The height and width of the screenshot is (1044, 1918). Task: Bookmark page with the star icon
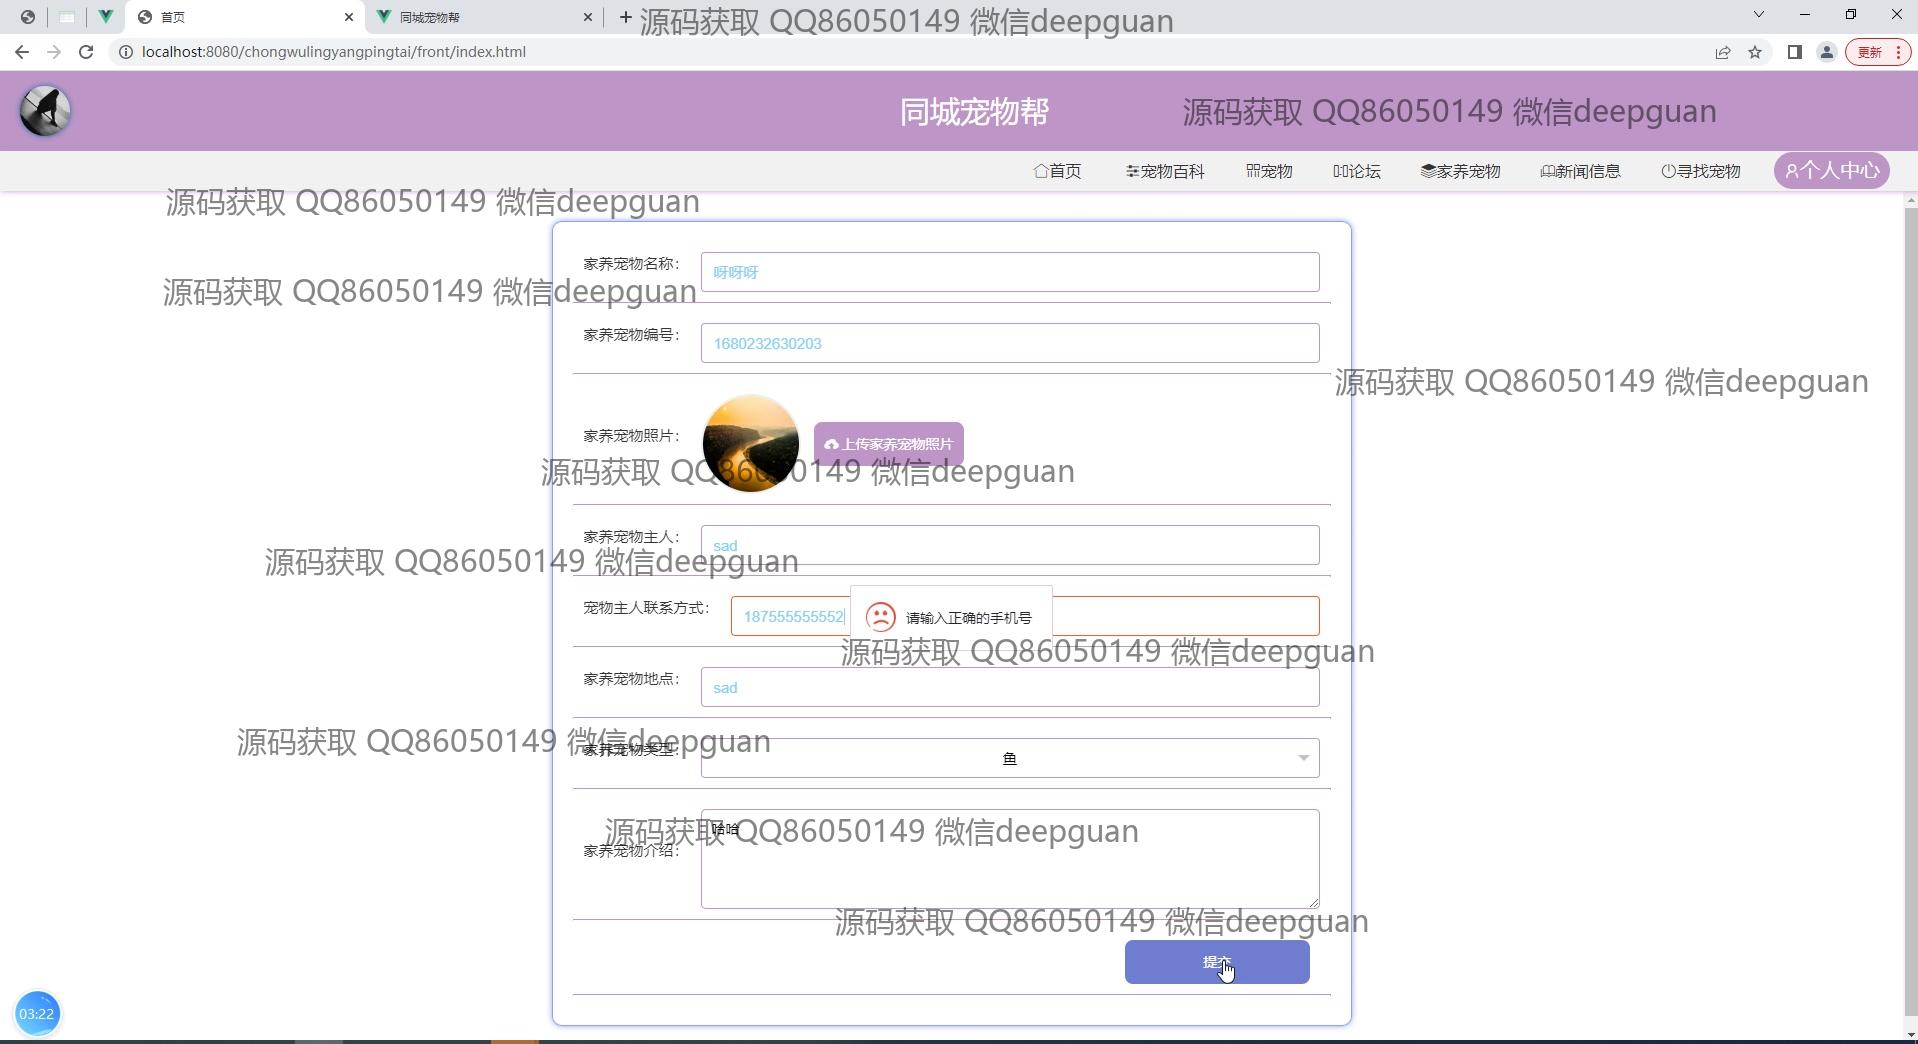click(1755, 52)
